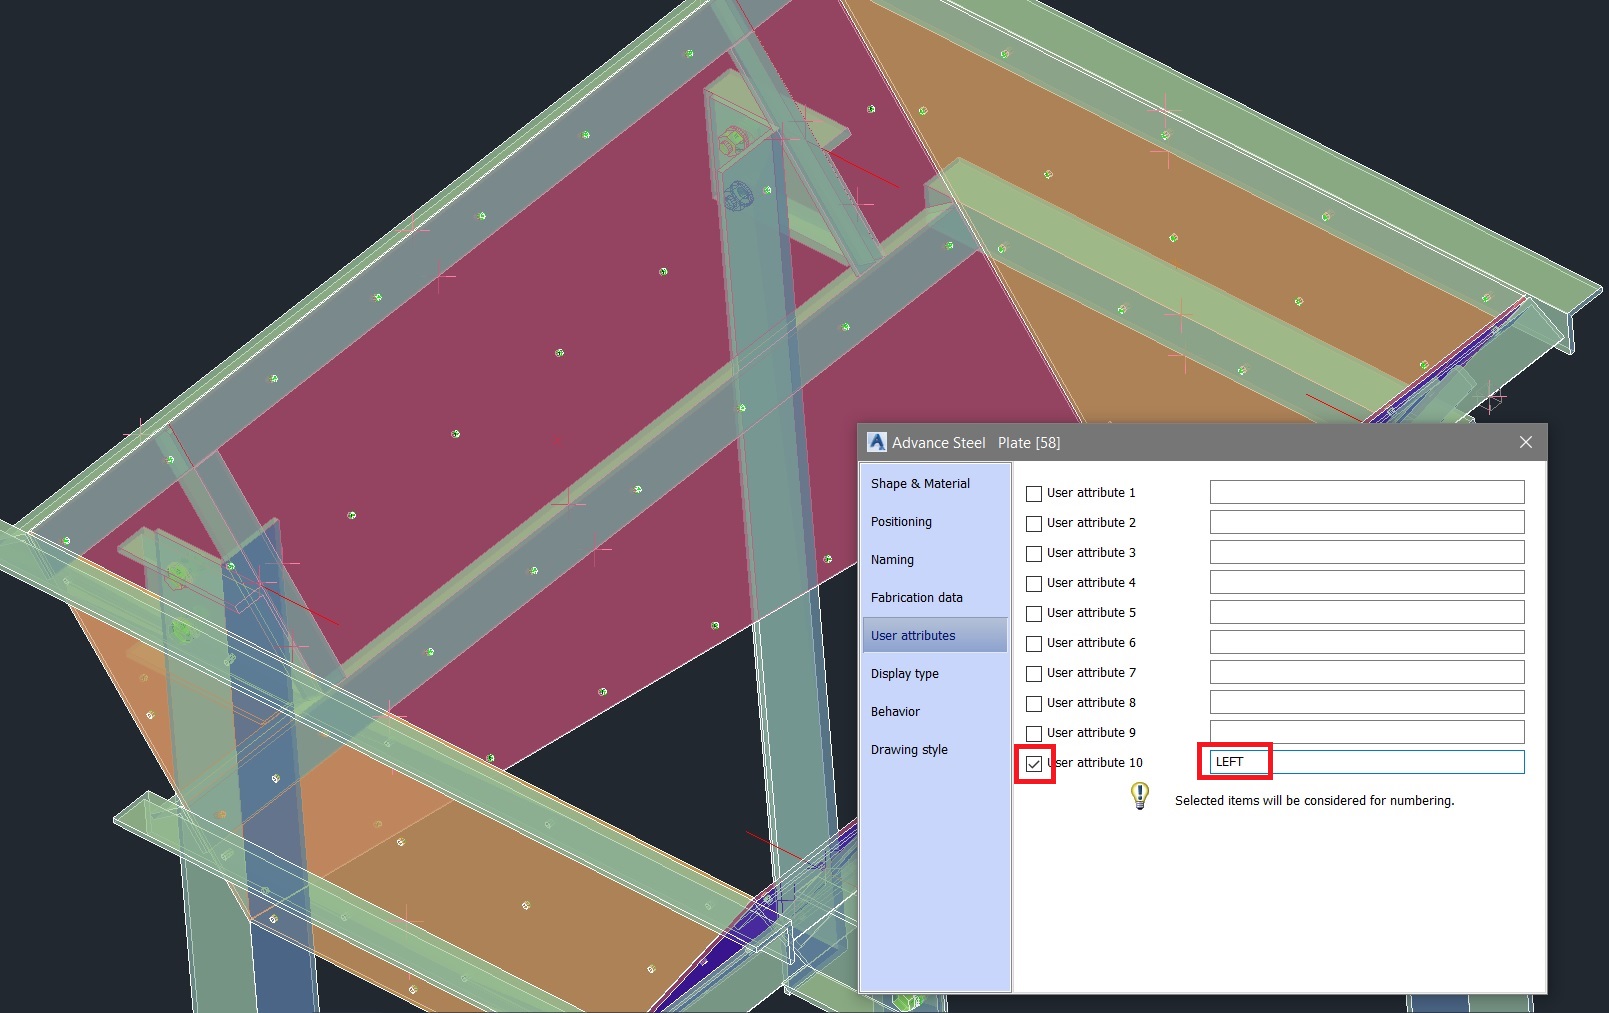
Task: Disable the User attribute 10 checkbox
Action: pos(1033,762)
